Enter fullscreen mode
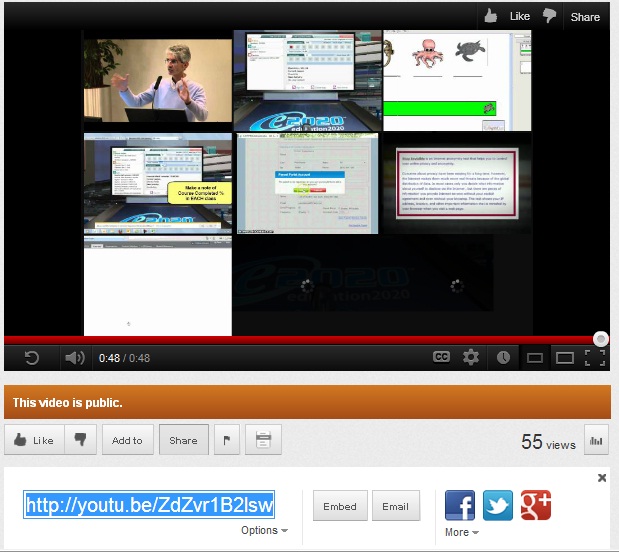This screenshot has width=619, height=553. 595,357
